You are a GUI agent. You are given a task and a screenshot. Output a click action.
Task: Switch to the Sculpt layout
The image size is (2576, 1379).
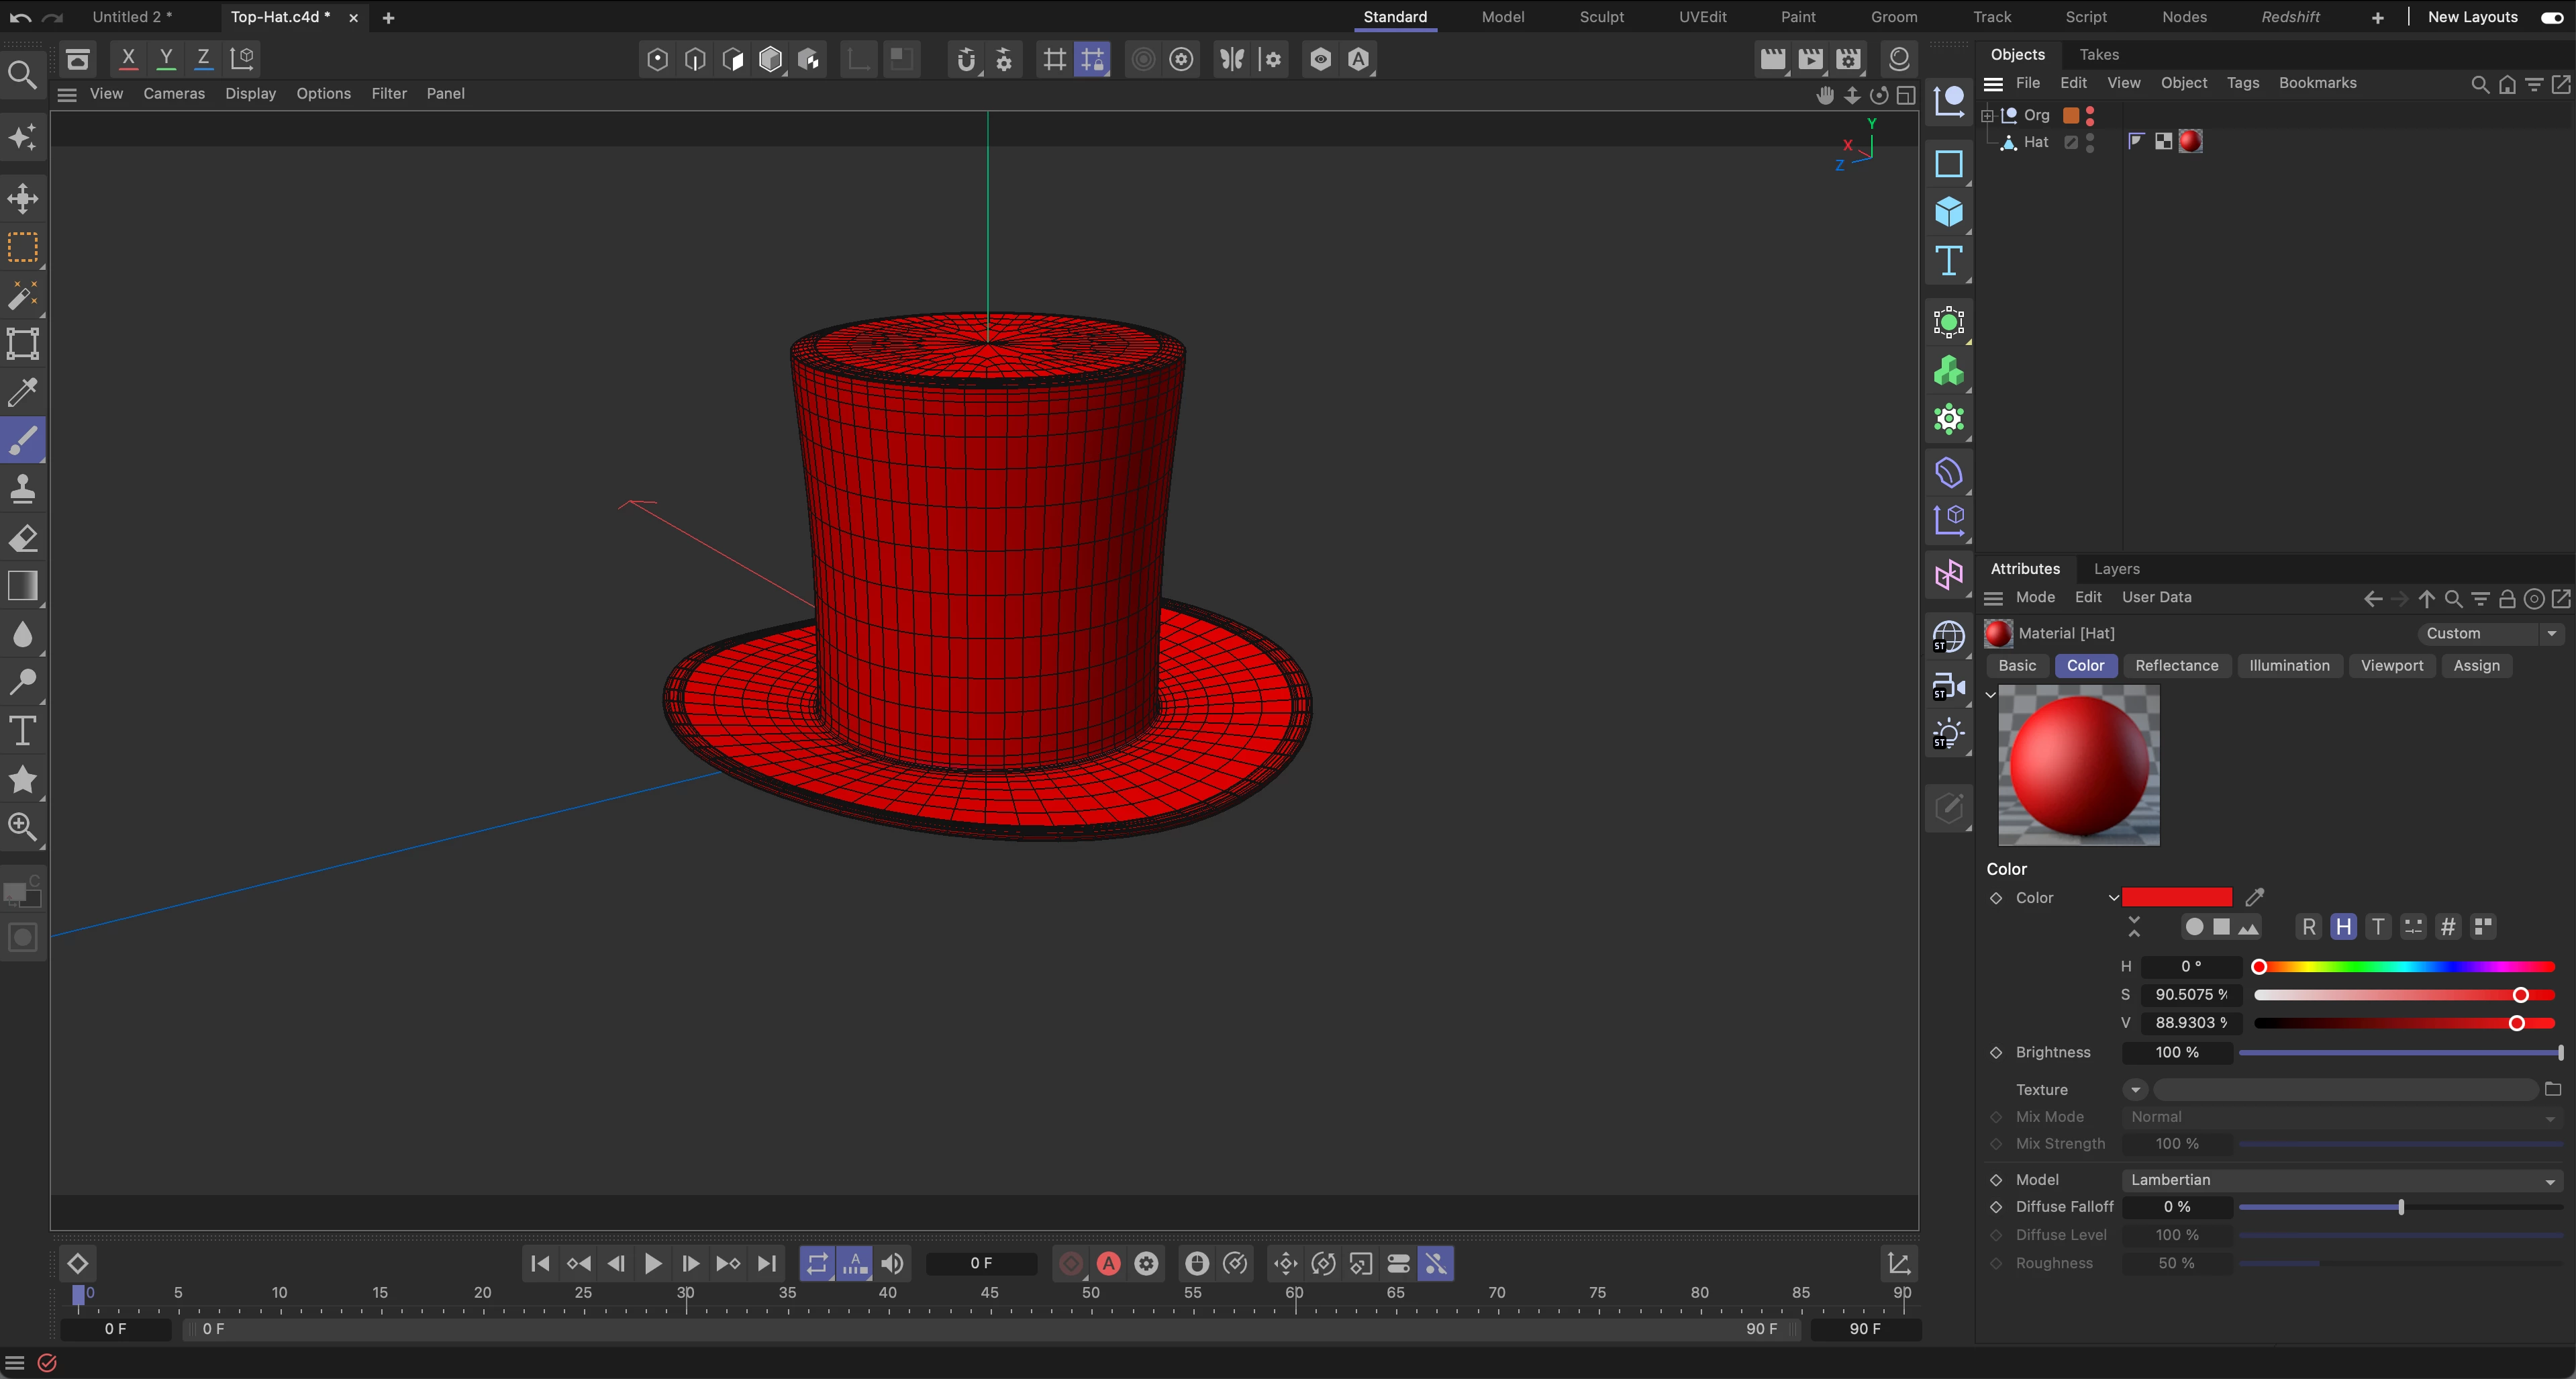click(x=1601, y=17)
